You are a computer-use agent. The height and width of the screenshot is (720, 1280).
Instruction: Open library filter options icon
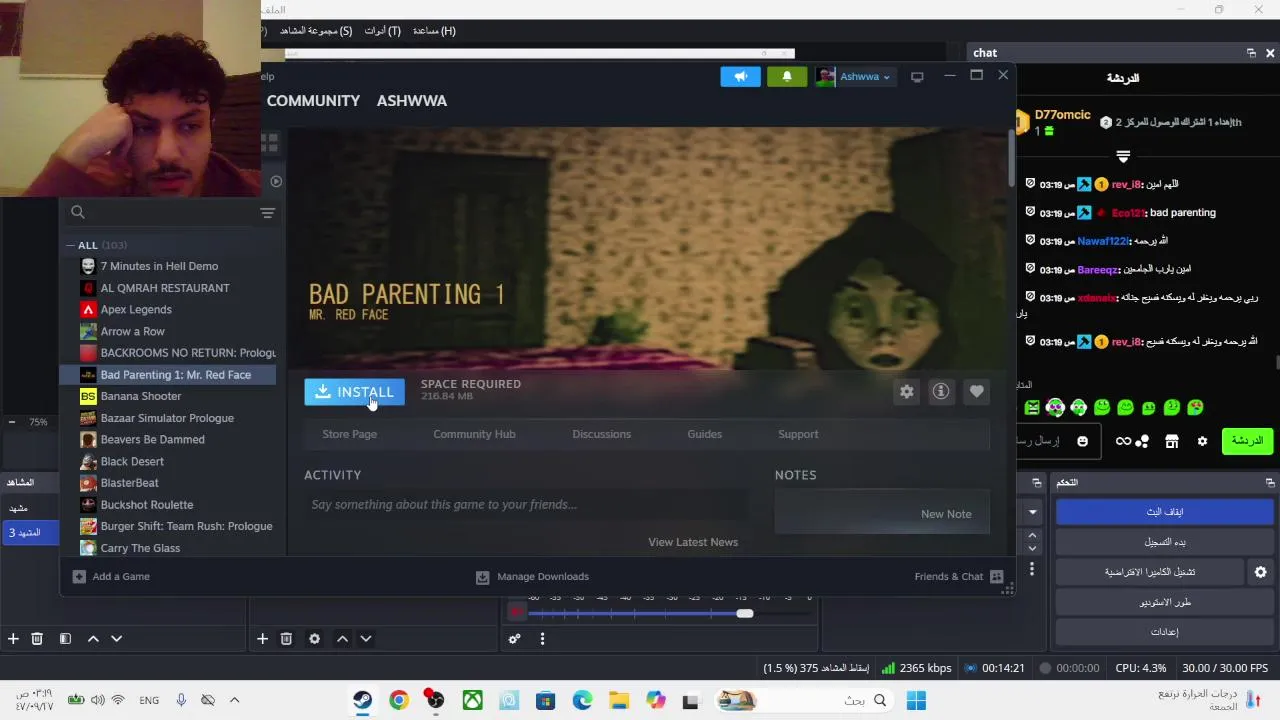[x=267, y=213]
